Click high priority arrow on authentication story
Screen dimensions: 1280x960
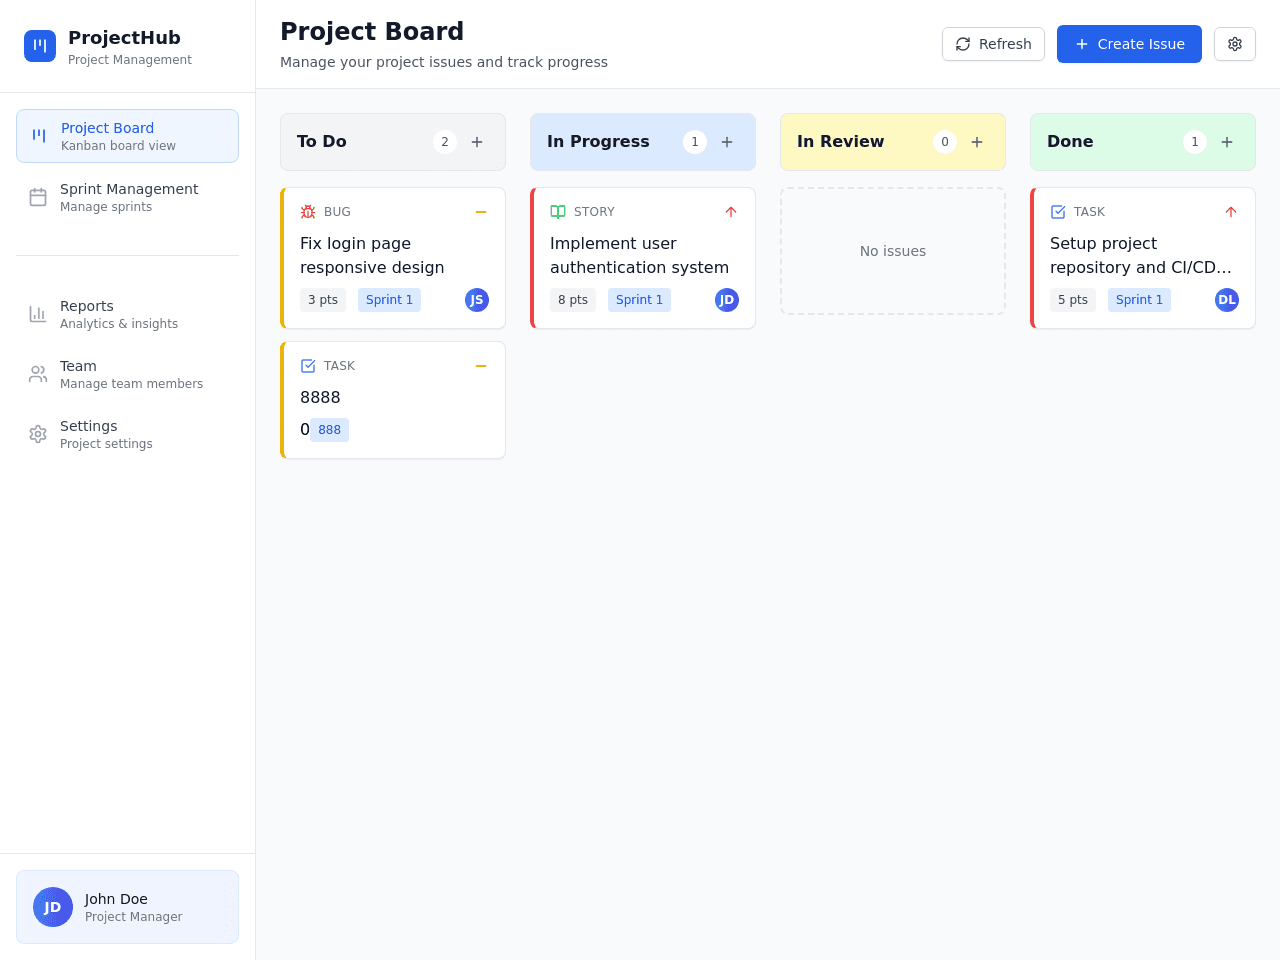731,212
